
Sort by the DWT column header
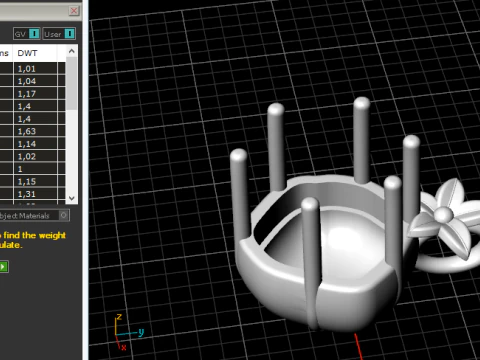(x=35, y=53)
